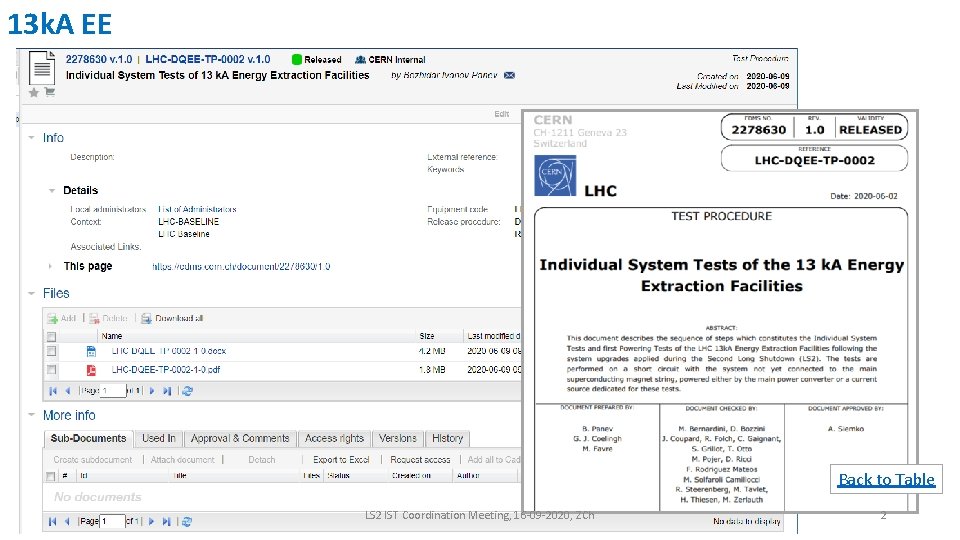Click Request access

(420, 460)
